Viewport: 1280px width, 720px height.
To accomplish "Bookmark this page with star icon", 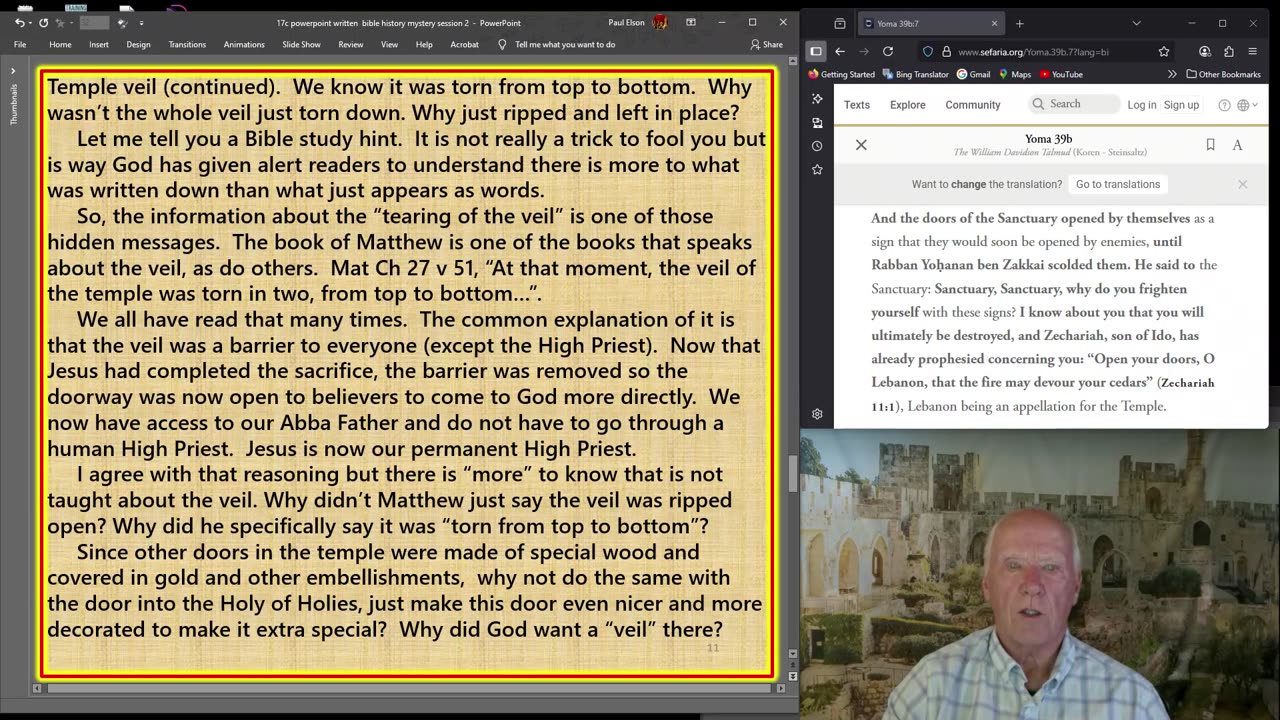I will 1164,51.
